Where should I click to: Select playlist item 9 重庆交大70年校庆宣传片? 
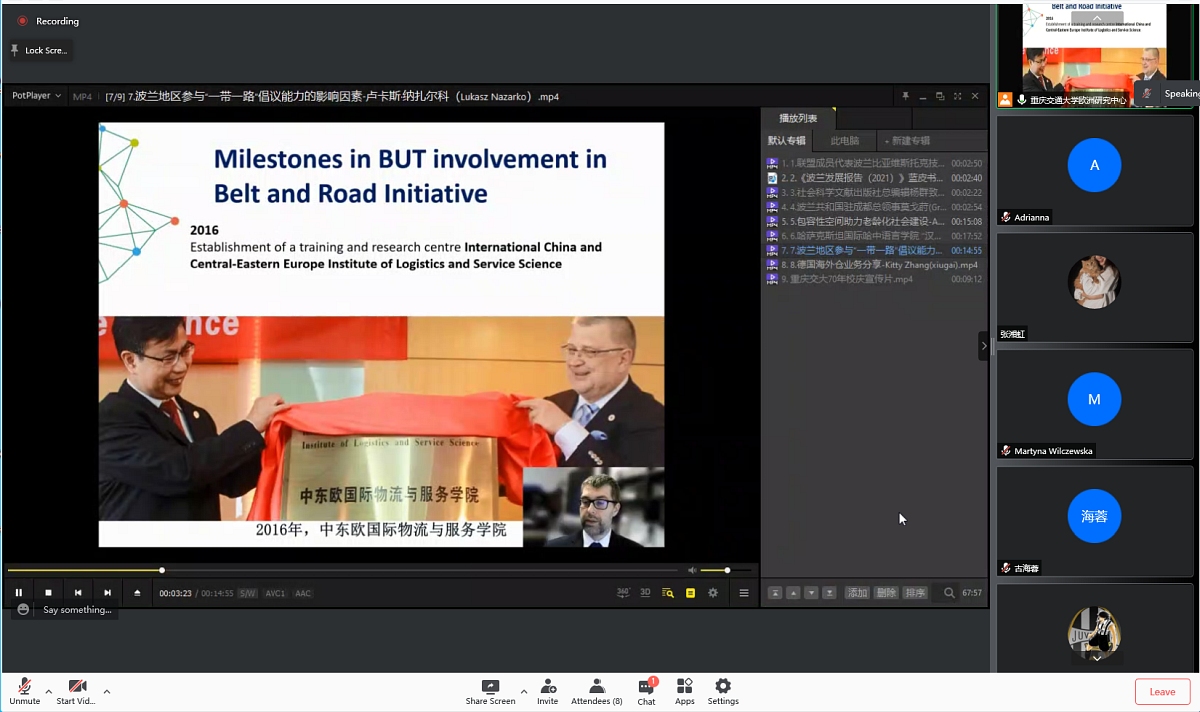[874, 279]
